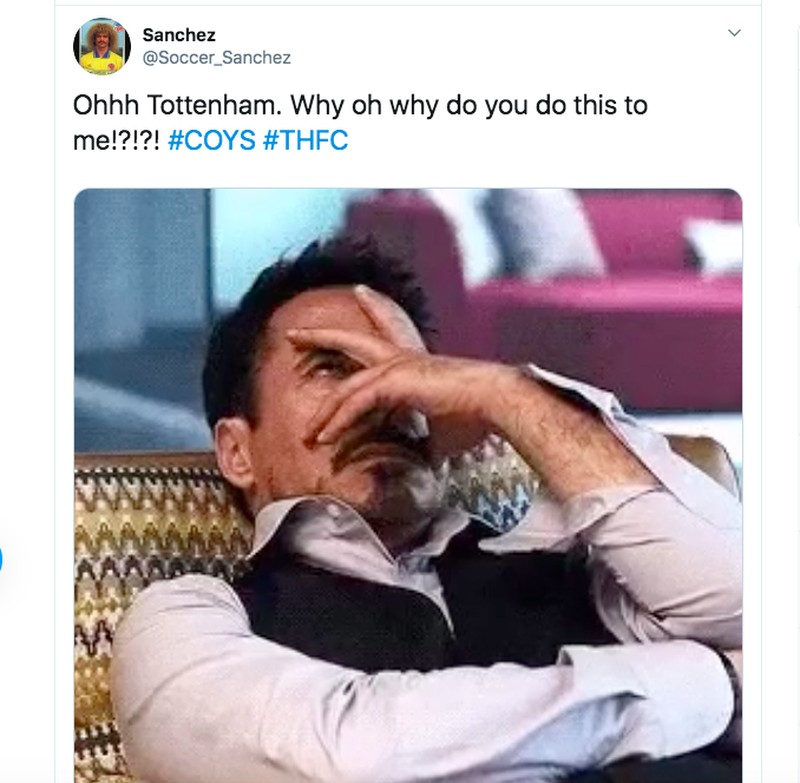This screenshot has height=783, width=800.
Task: Expand the tweet options chevron
Action: click(734, 34)
